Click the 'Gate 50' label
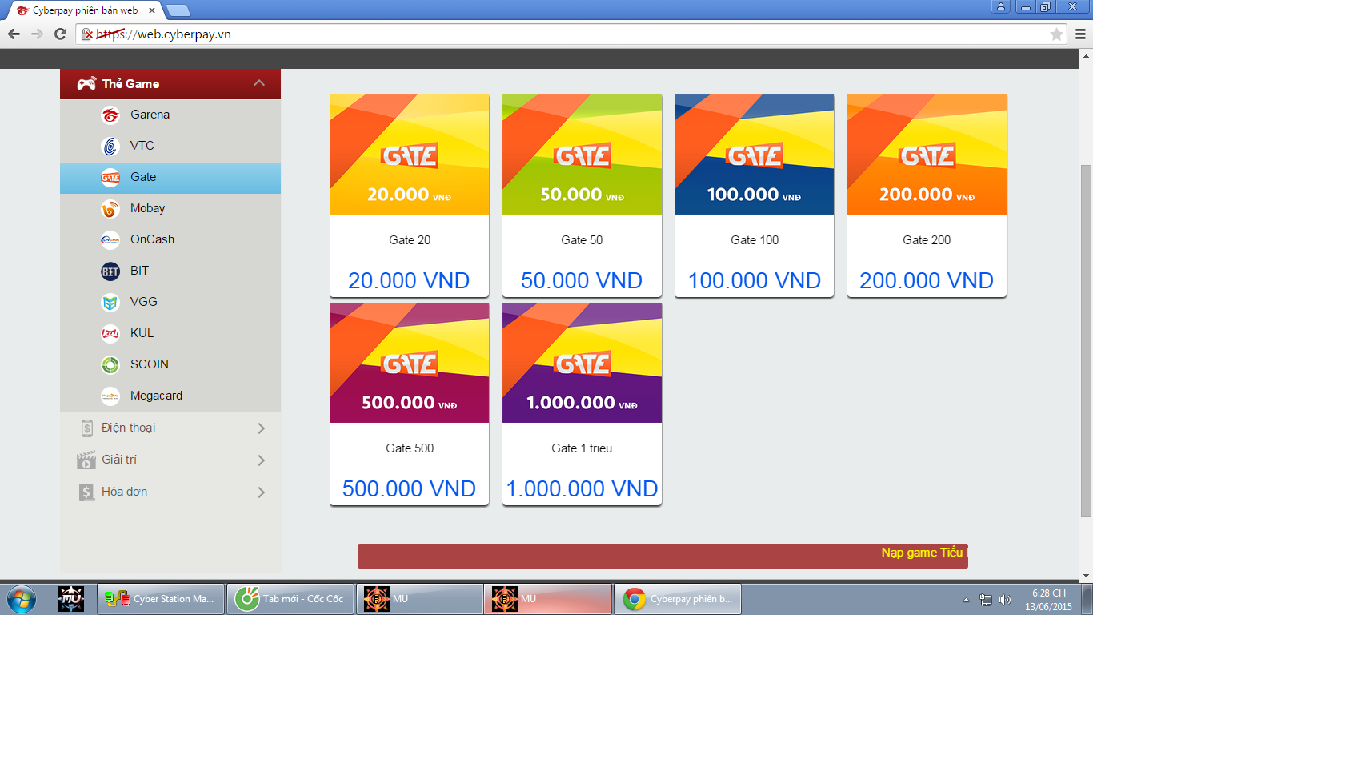 (x=582, y=240)
